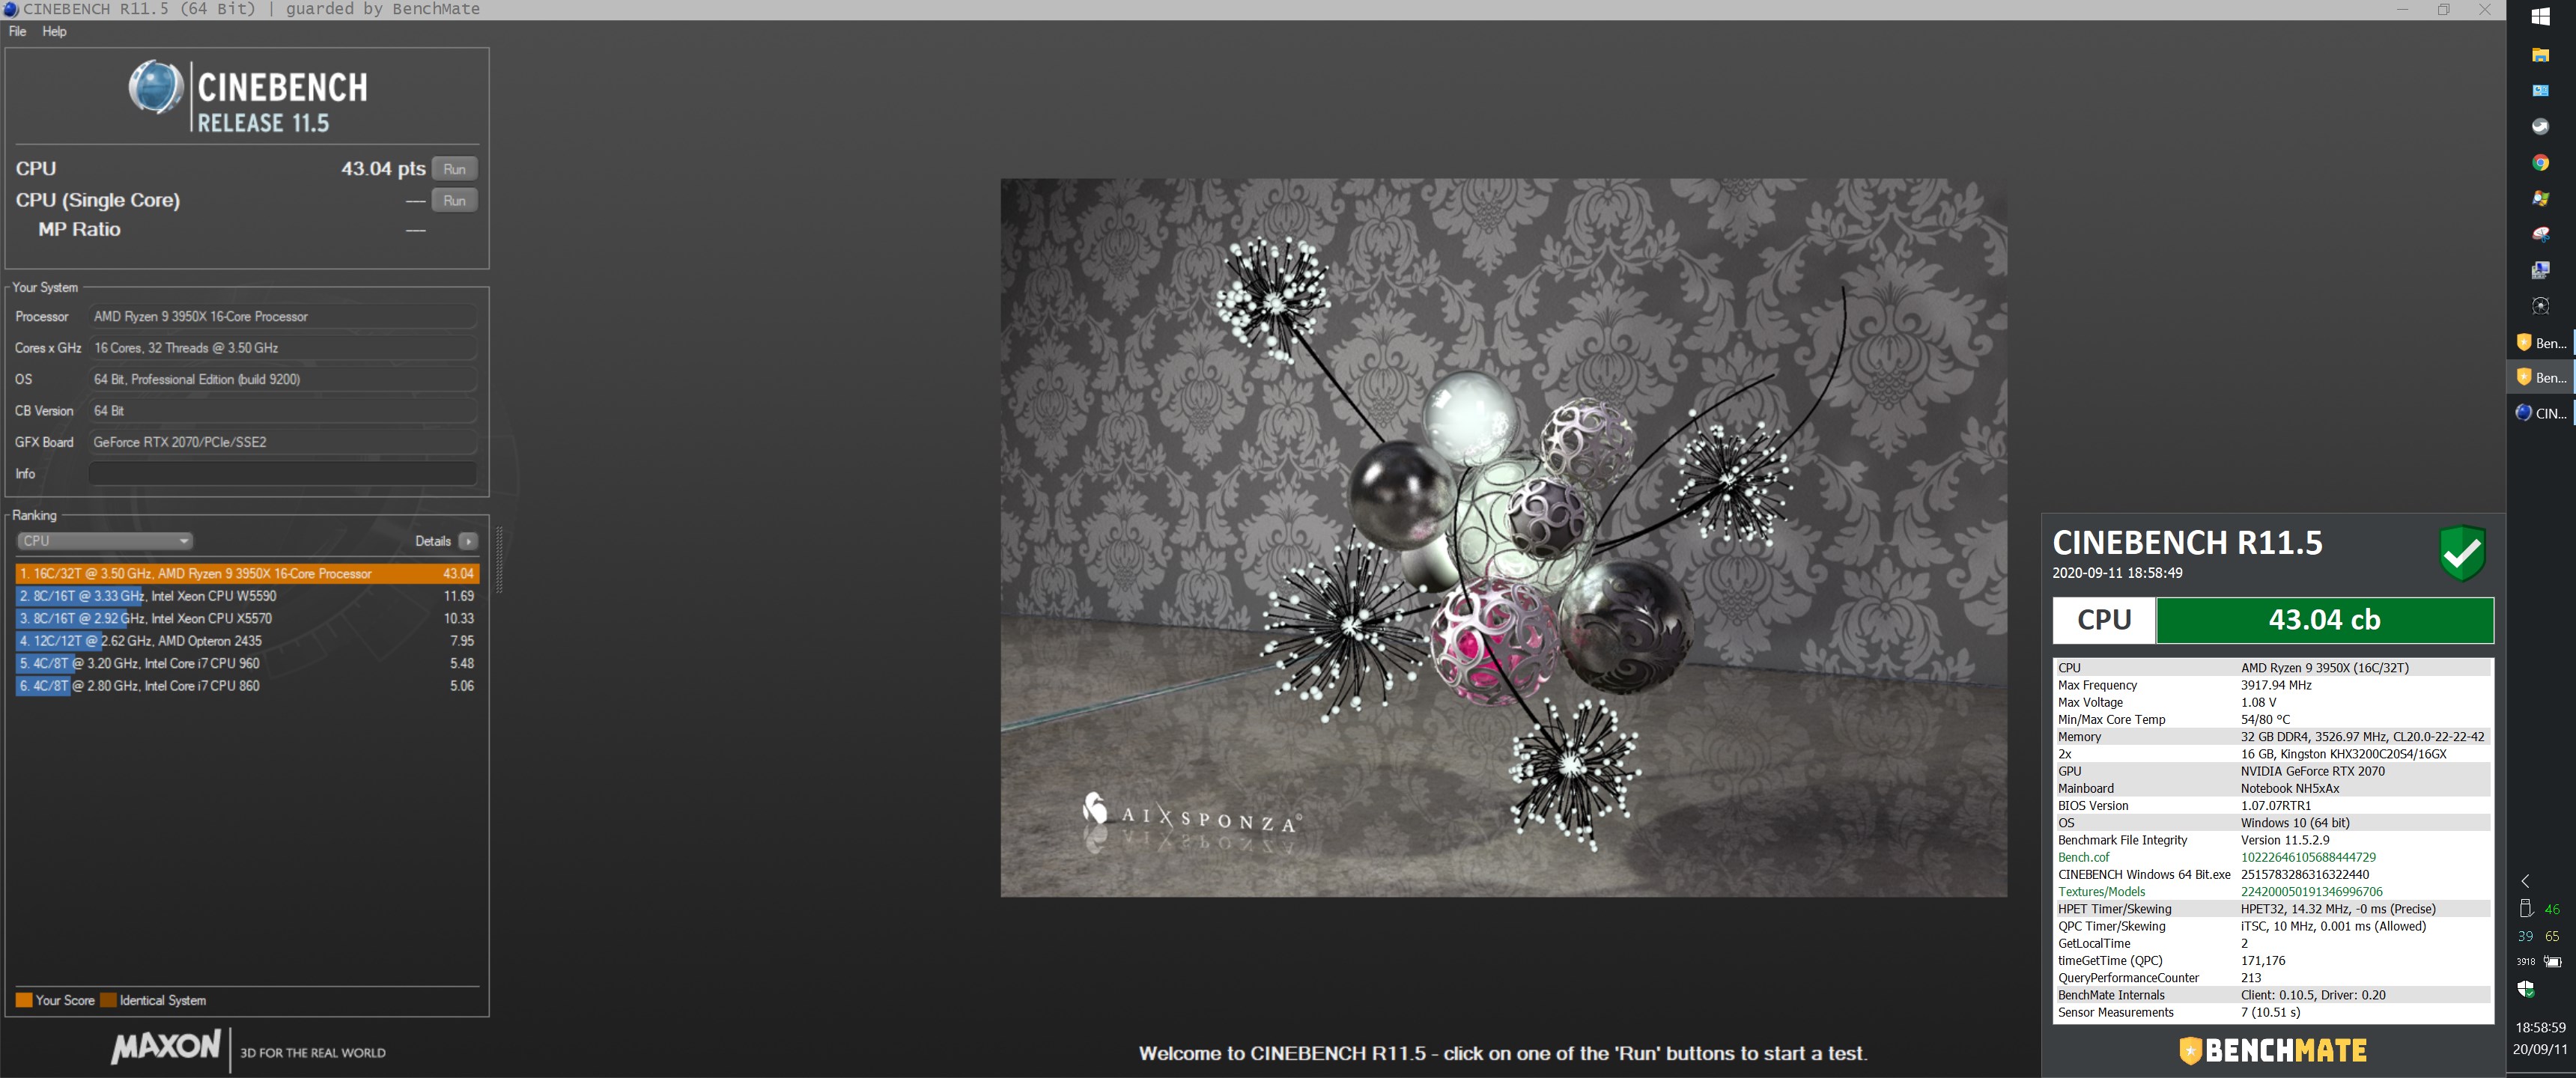Click the brown Identical System legend swatch
2576x1078 pixels.
click(108, 1000)
